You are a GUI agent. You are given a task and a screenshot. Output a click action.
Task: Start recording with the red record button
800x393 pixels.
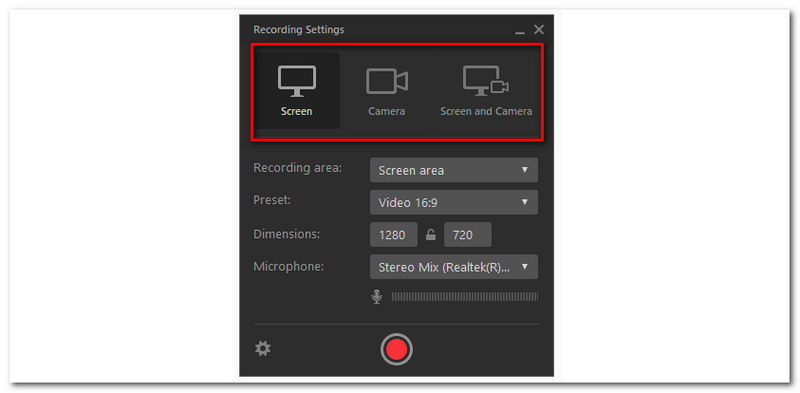tap(396, 349)
